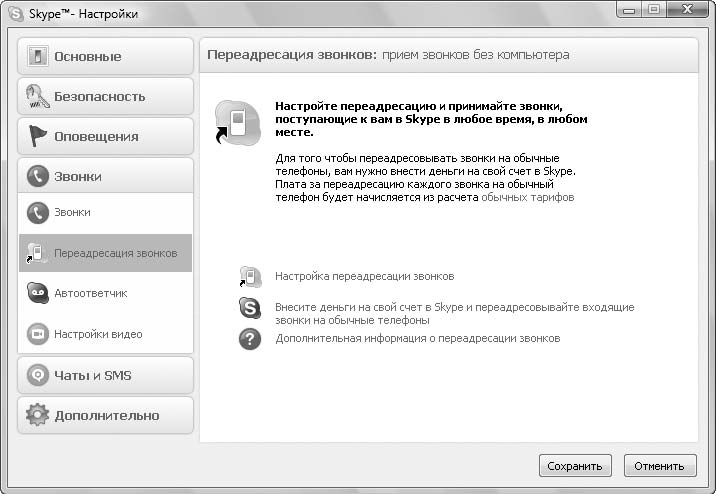Select the Настройки видео item
This screenshot has width=716, height=494.
click(105, 334)
